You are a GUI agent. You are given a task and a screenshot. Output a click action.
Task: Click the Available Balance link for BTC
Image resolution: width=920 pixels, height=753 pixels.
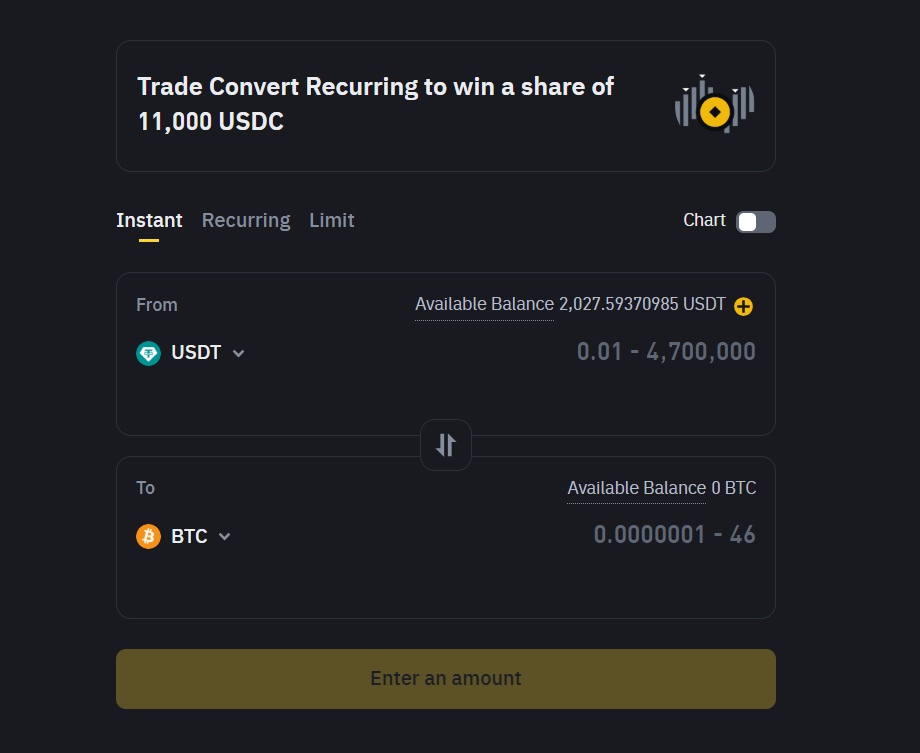click(x=636, y=488)
